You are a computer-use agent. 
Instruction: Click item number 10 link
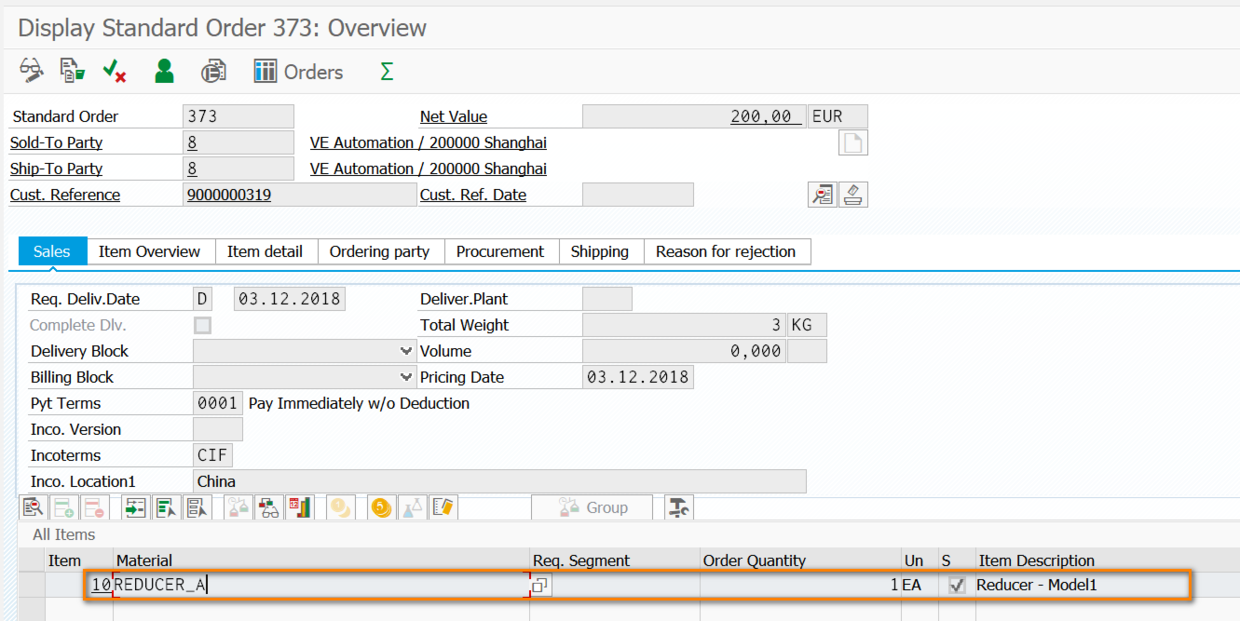(101, 585)
